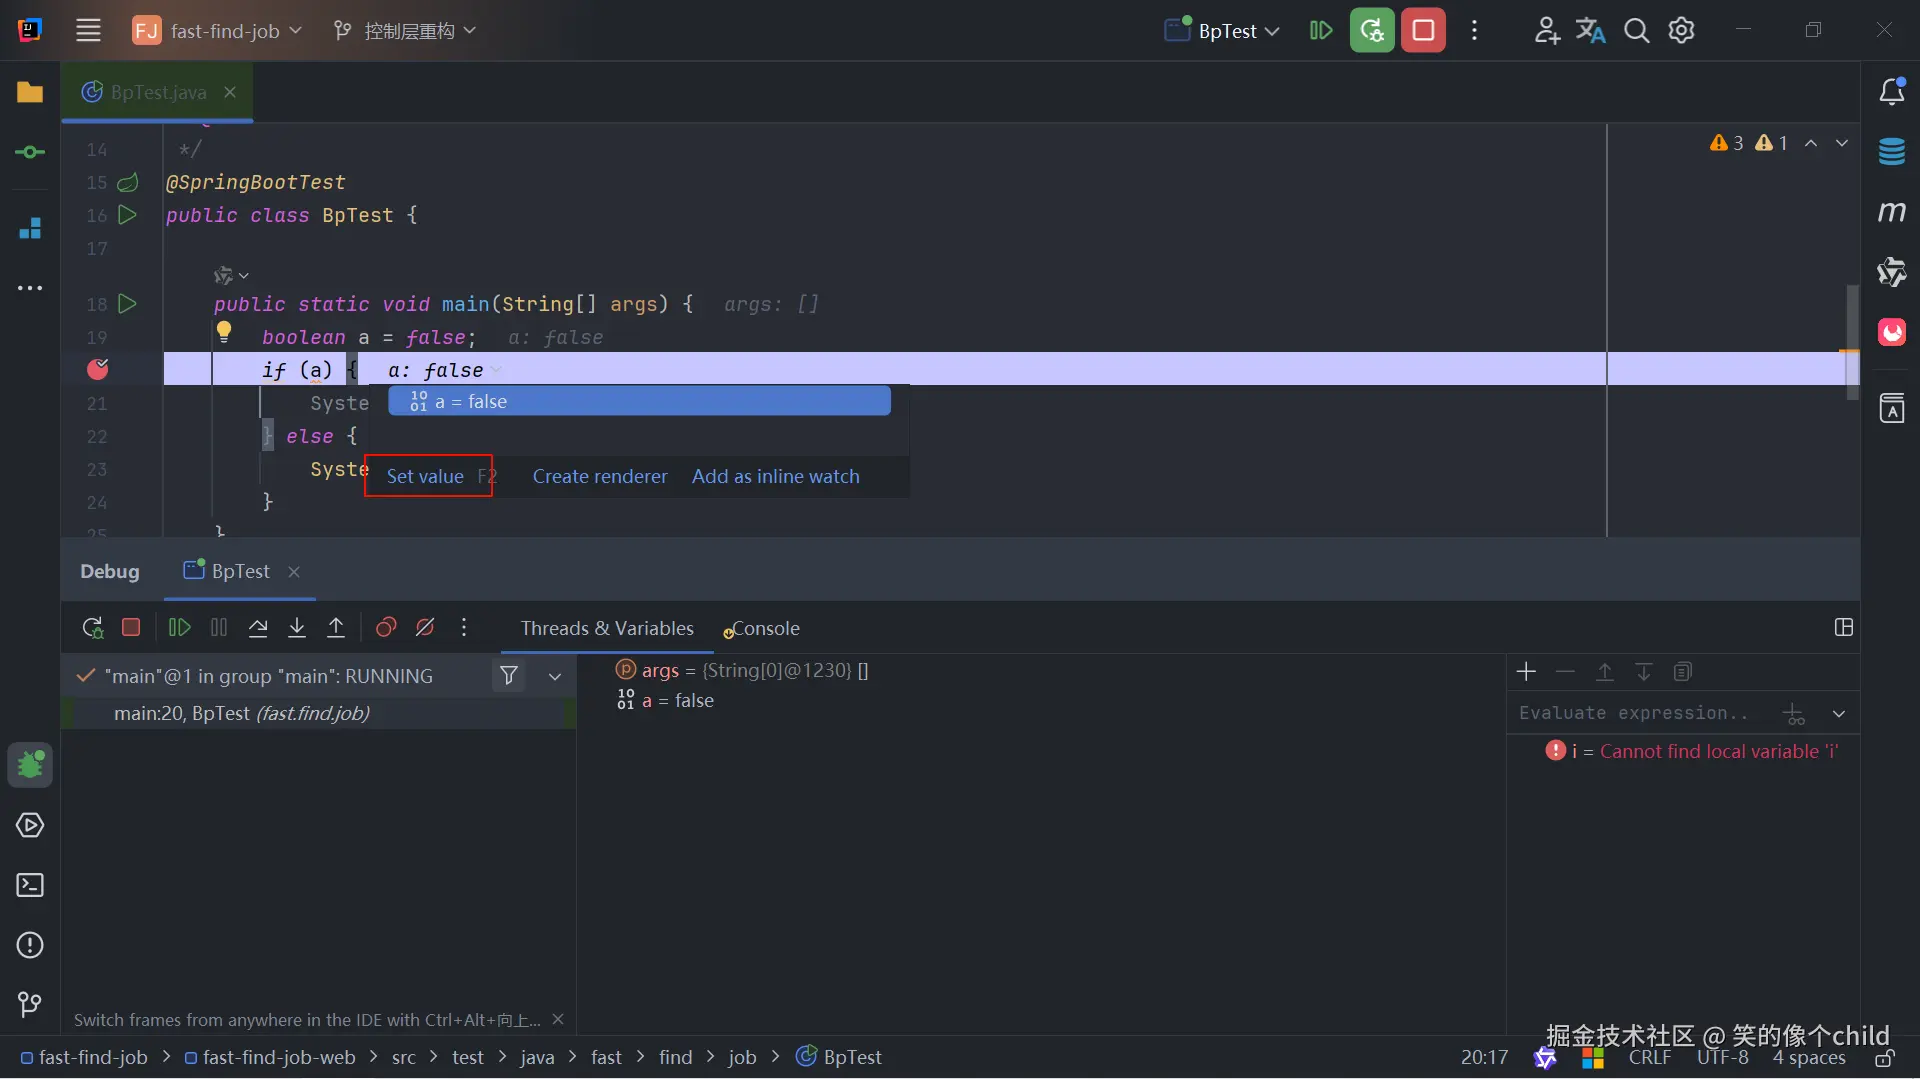Screen dimensions: 1920x1079
Task: Run main method from gutter line 18
Action: click(127, 303)
